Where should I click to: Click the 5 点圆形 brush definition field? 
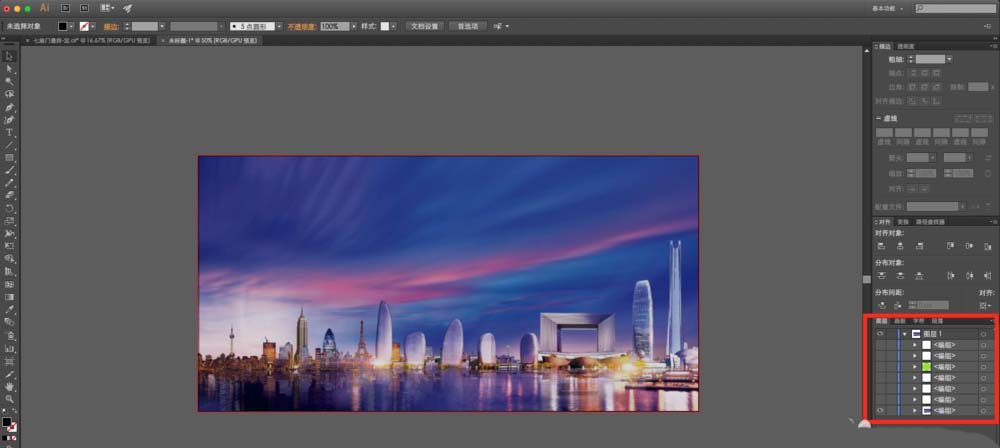(255, 25)
